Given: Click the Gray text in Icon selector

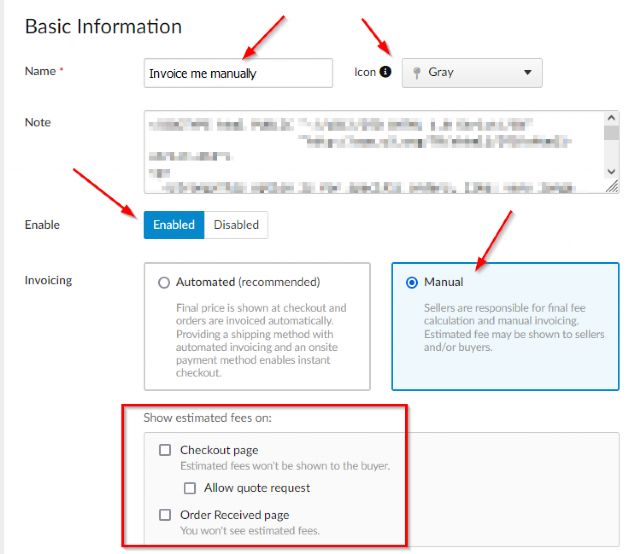Looking at the screenshot, I should (x=441, y=73).
